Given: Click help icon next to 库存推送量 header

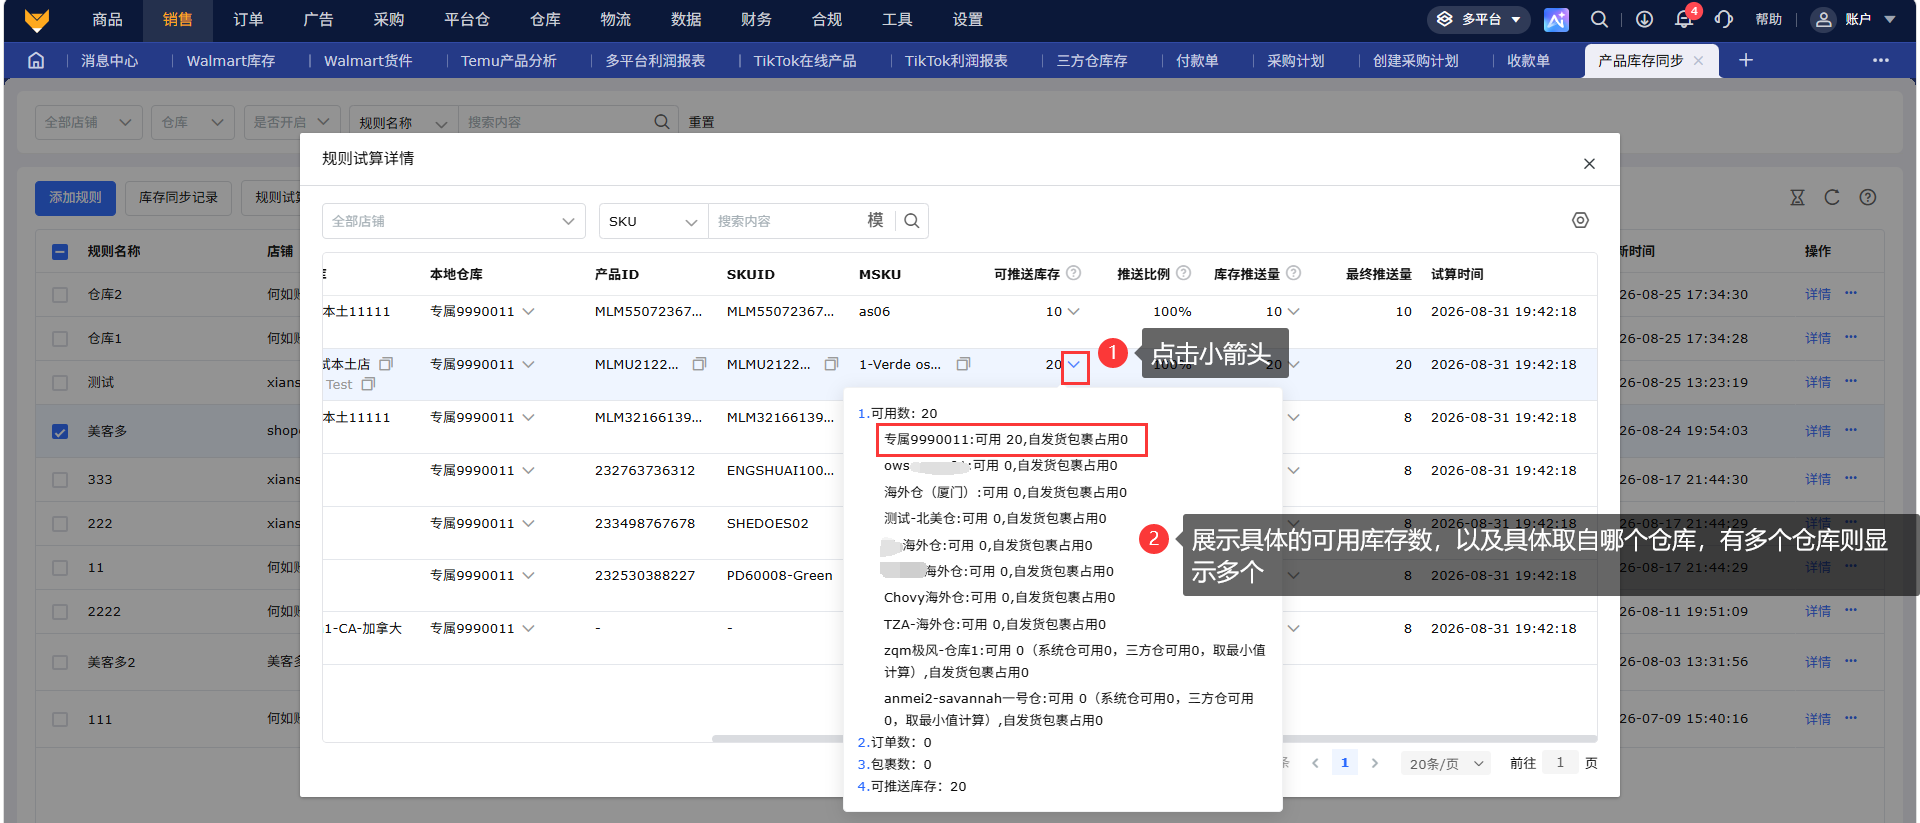Looking at the screenshot, I should tap(1294, 273).
